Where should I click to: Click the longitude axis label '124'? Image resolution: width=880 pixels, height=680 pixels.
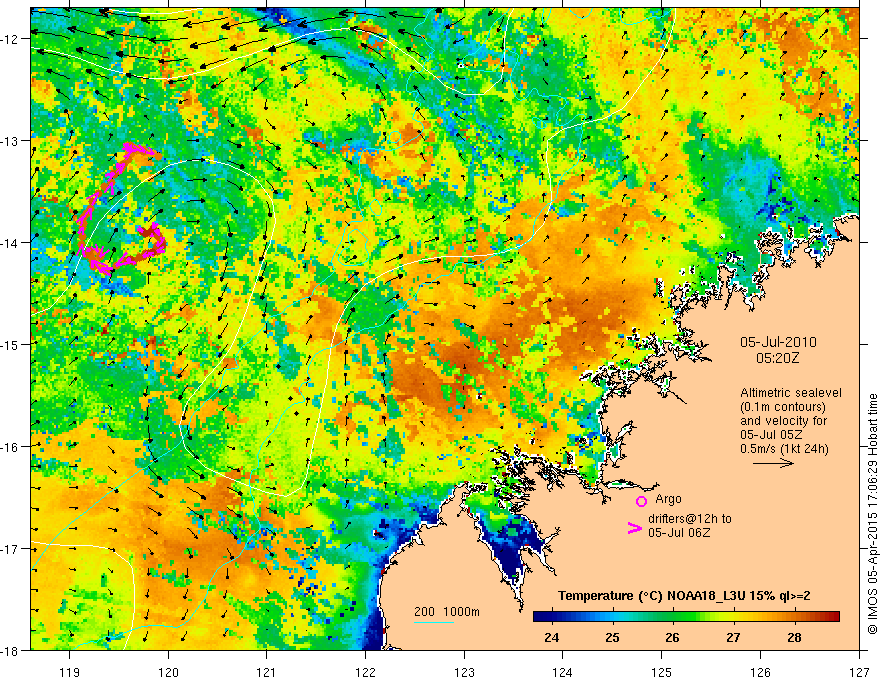tap(563, 672)
